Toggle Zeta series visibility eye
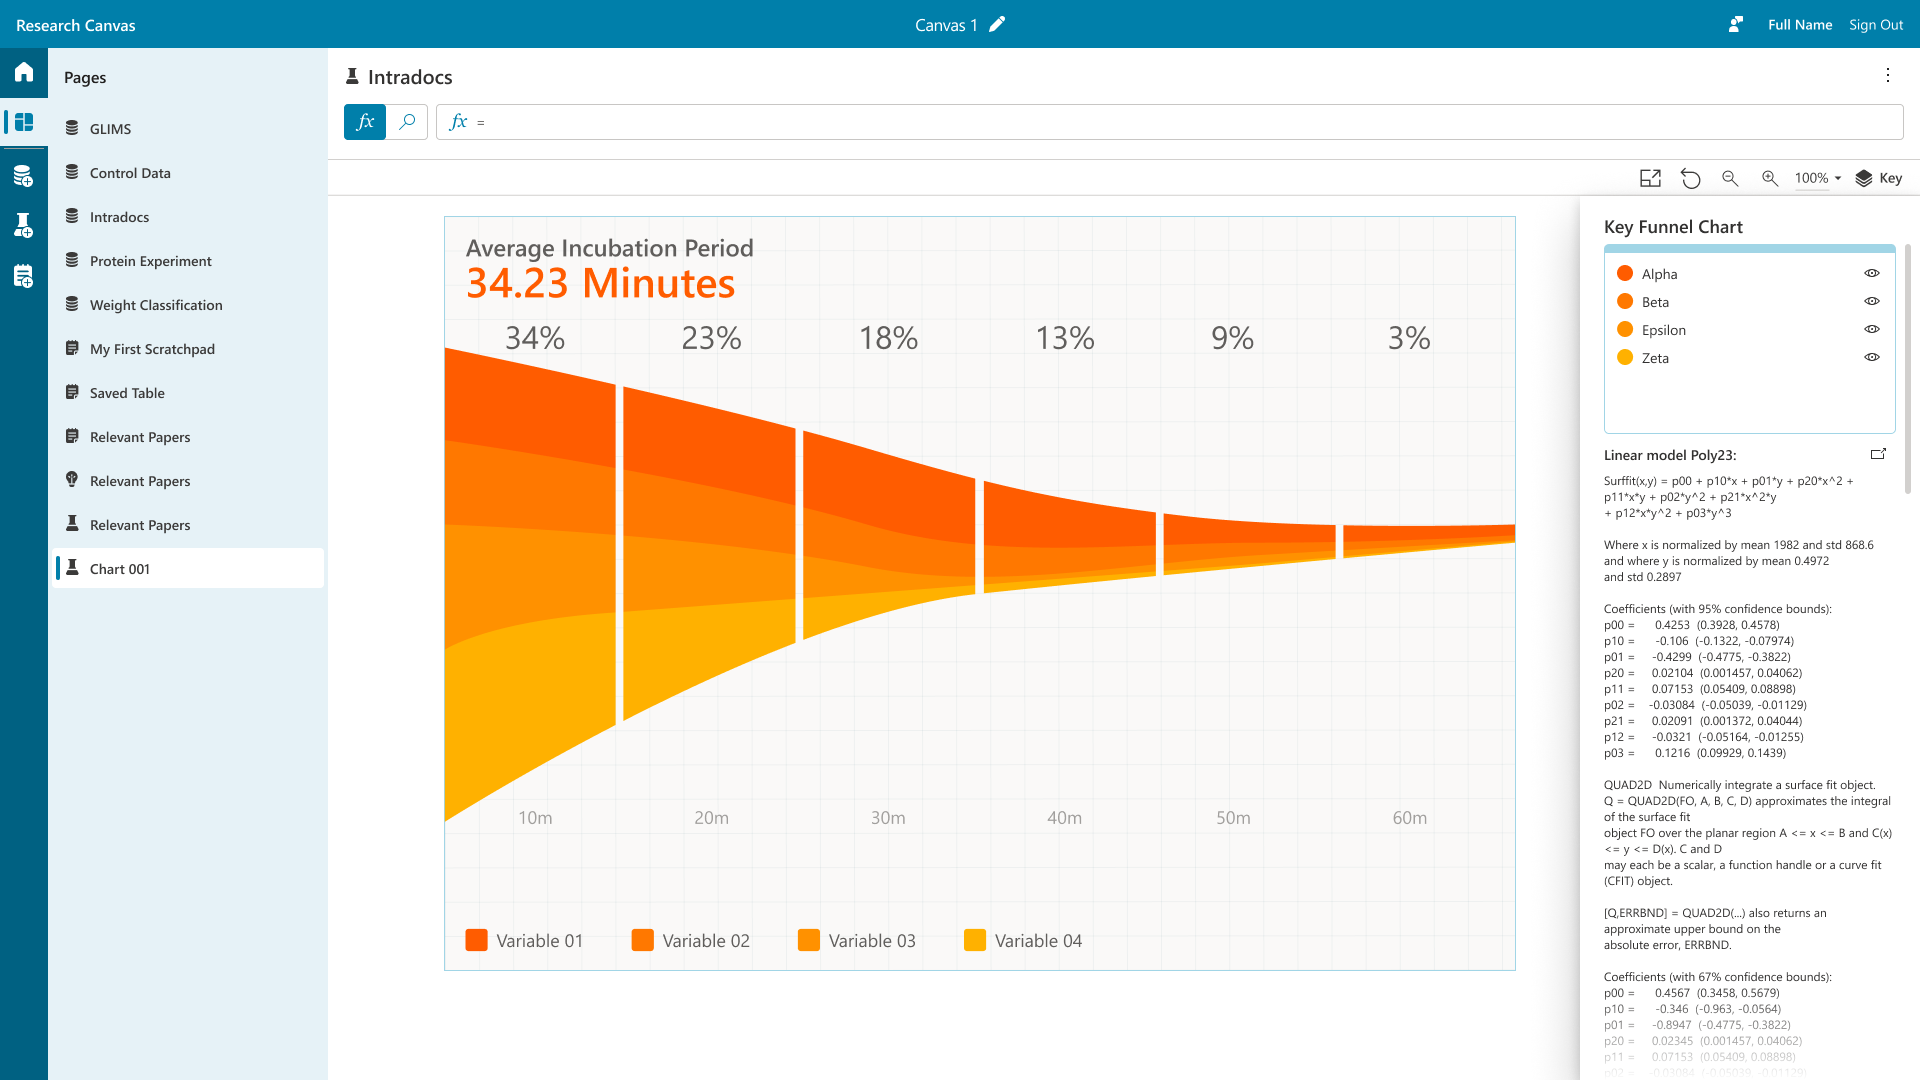The image size is (1920, 1080). 1872,358
